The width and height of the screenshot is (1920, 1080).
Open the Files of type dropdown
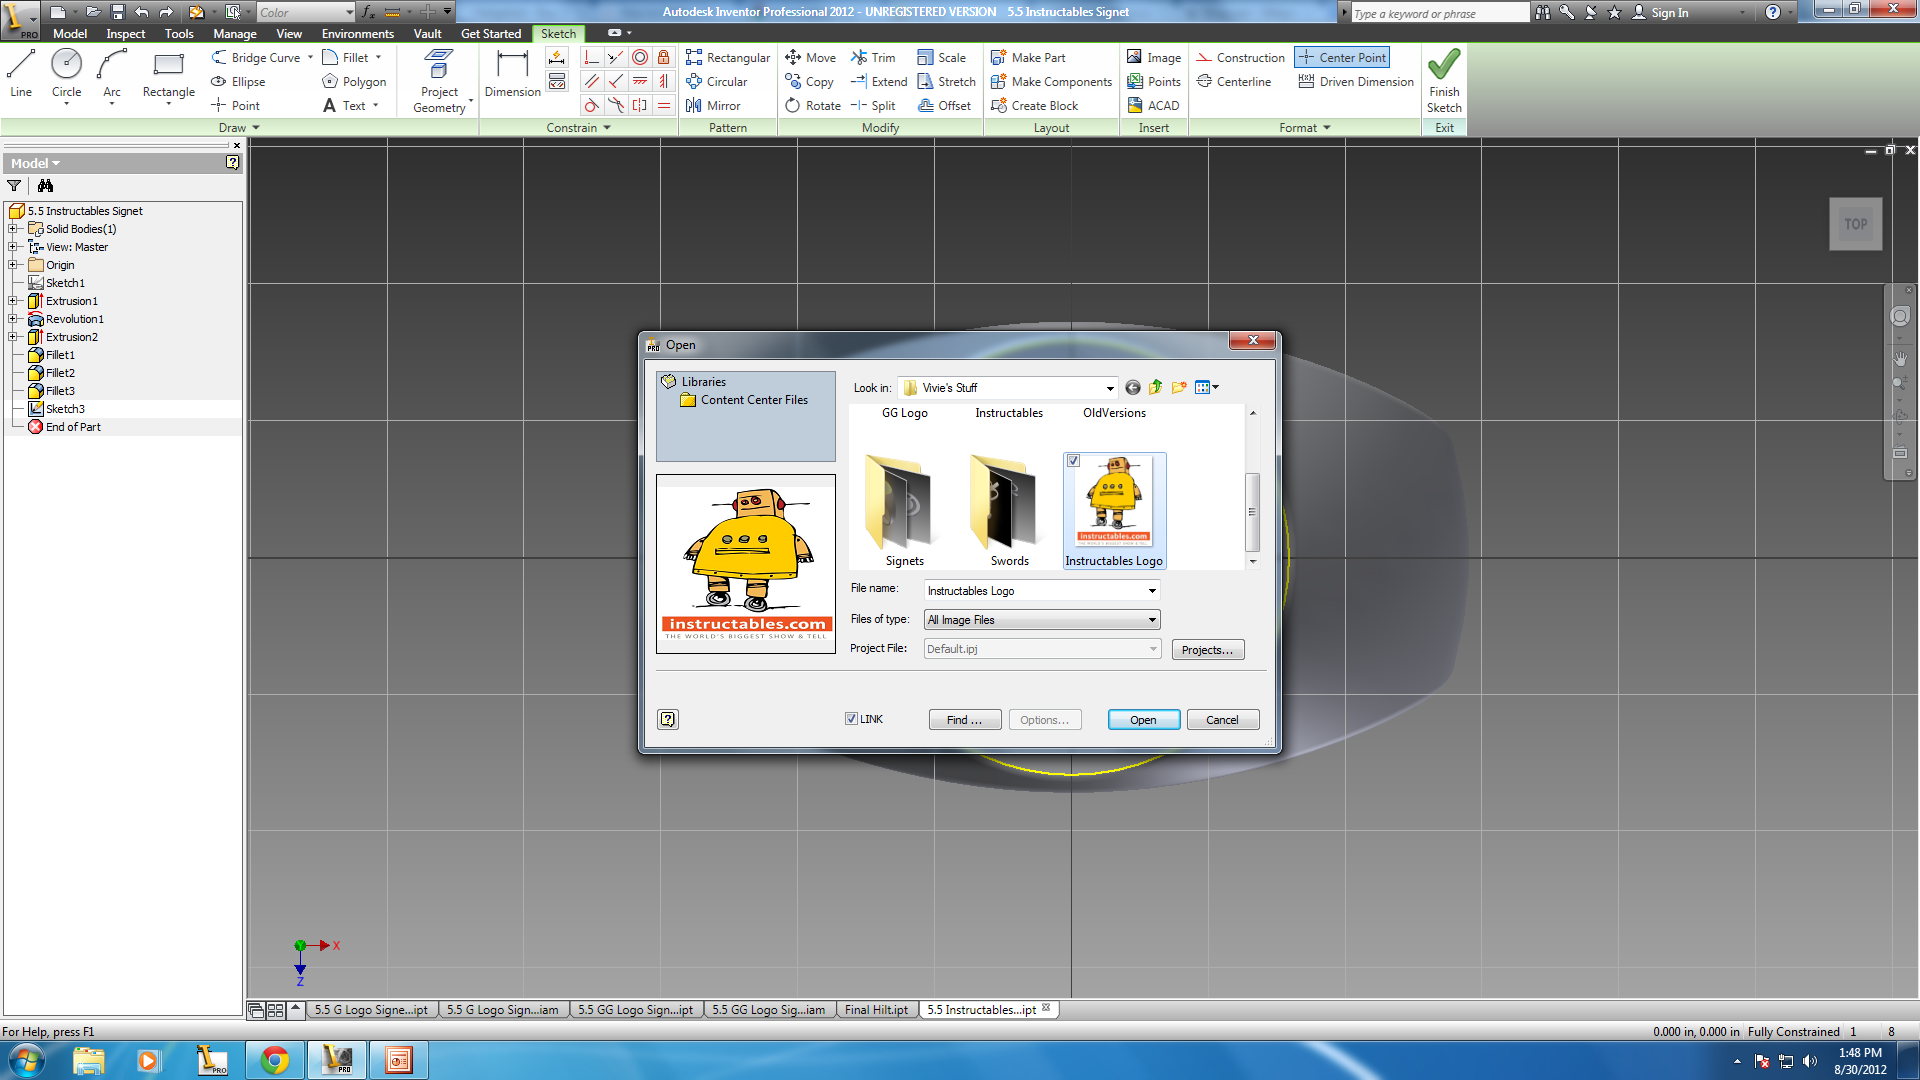[1152, 620]
